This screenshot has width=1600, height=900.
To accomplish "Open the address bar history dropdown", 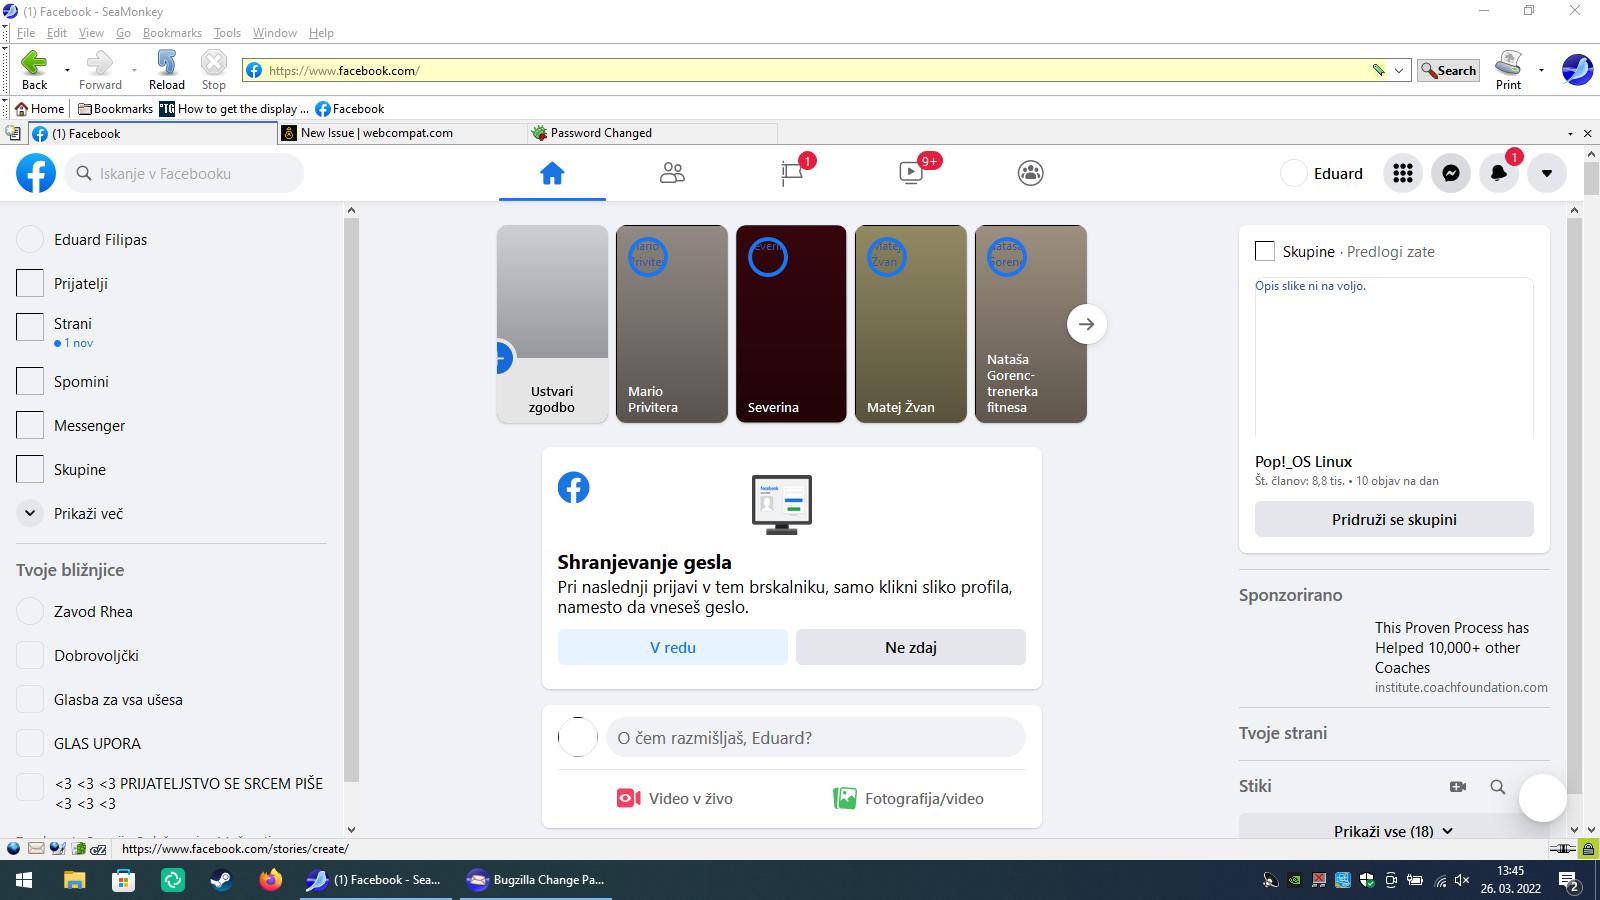I will [x=1399, y=70].
